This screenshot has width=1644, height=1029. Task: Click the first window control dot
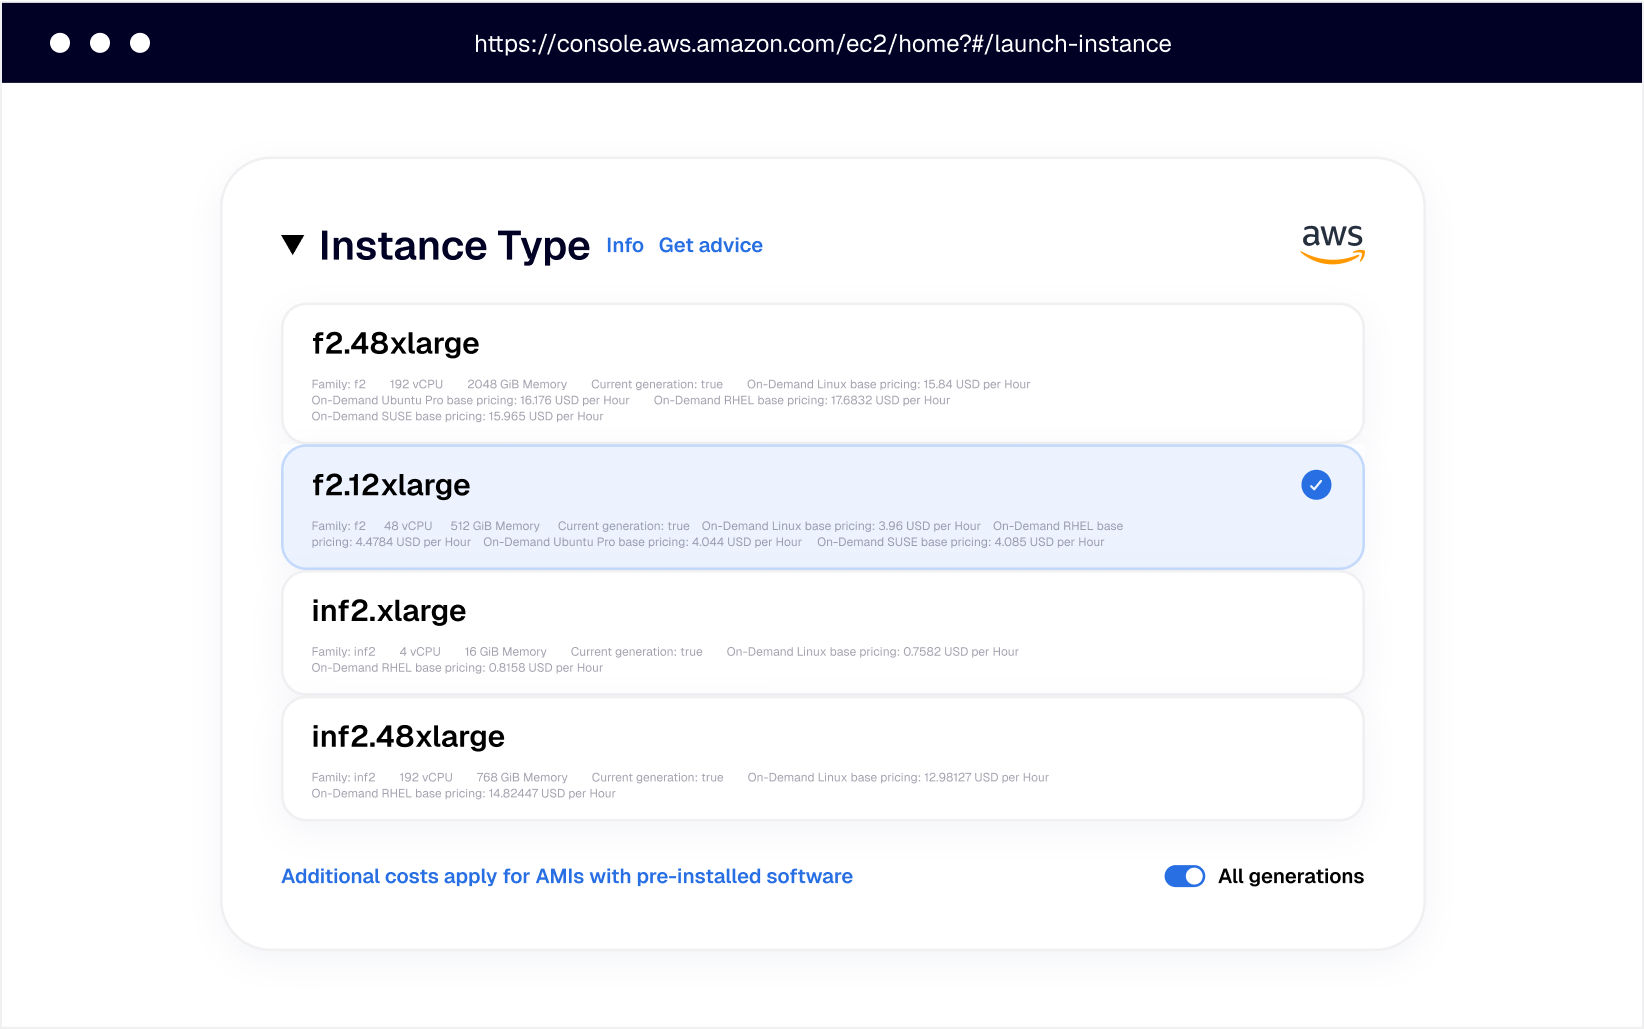(60, 43)
